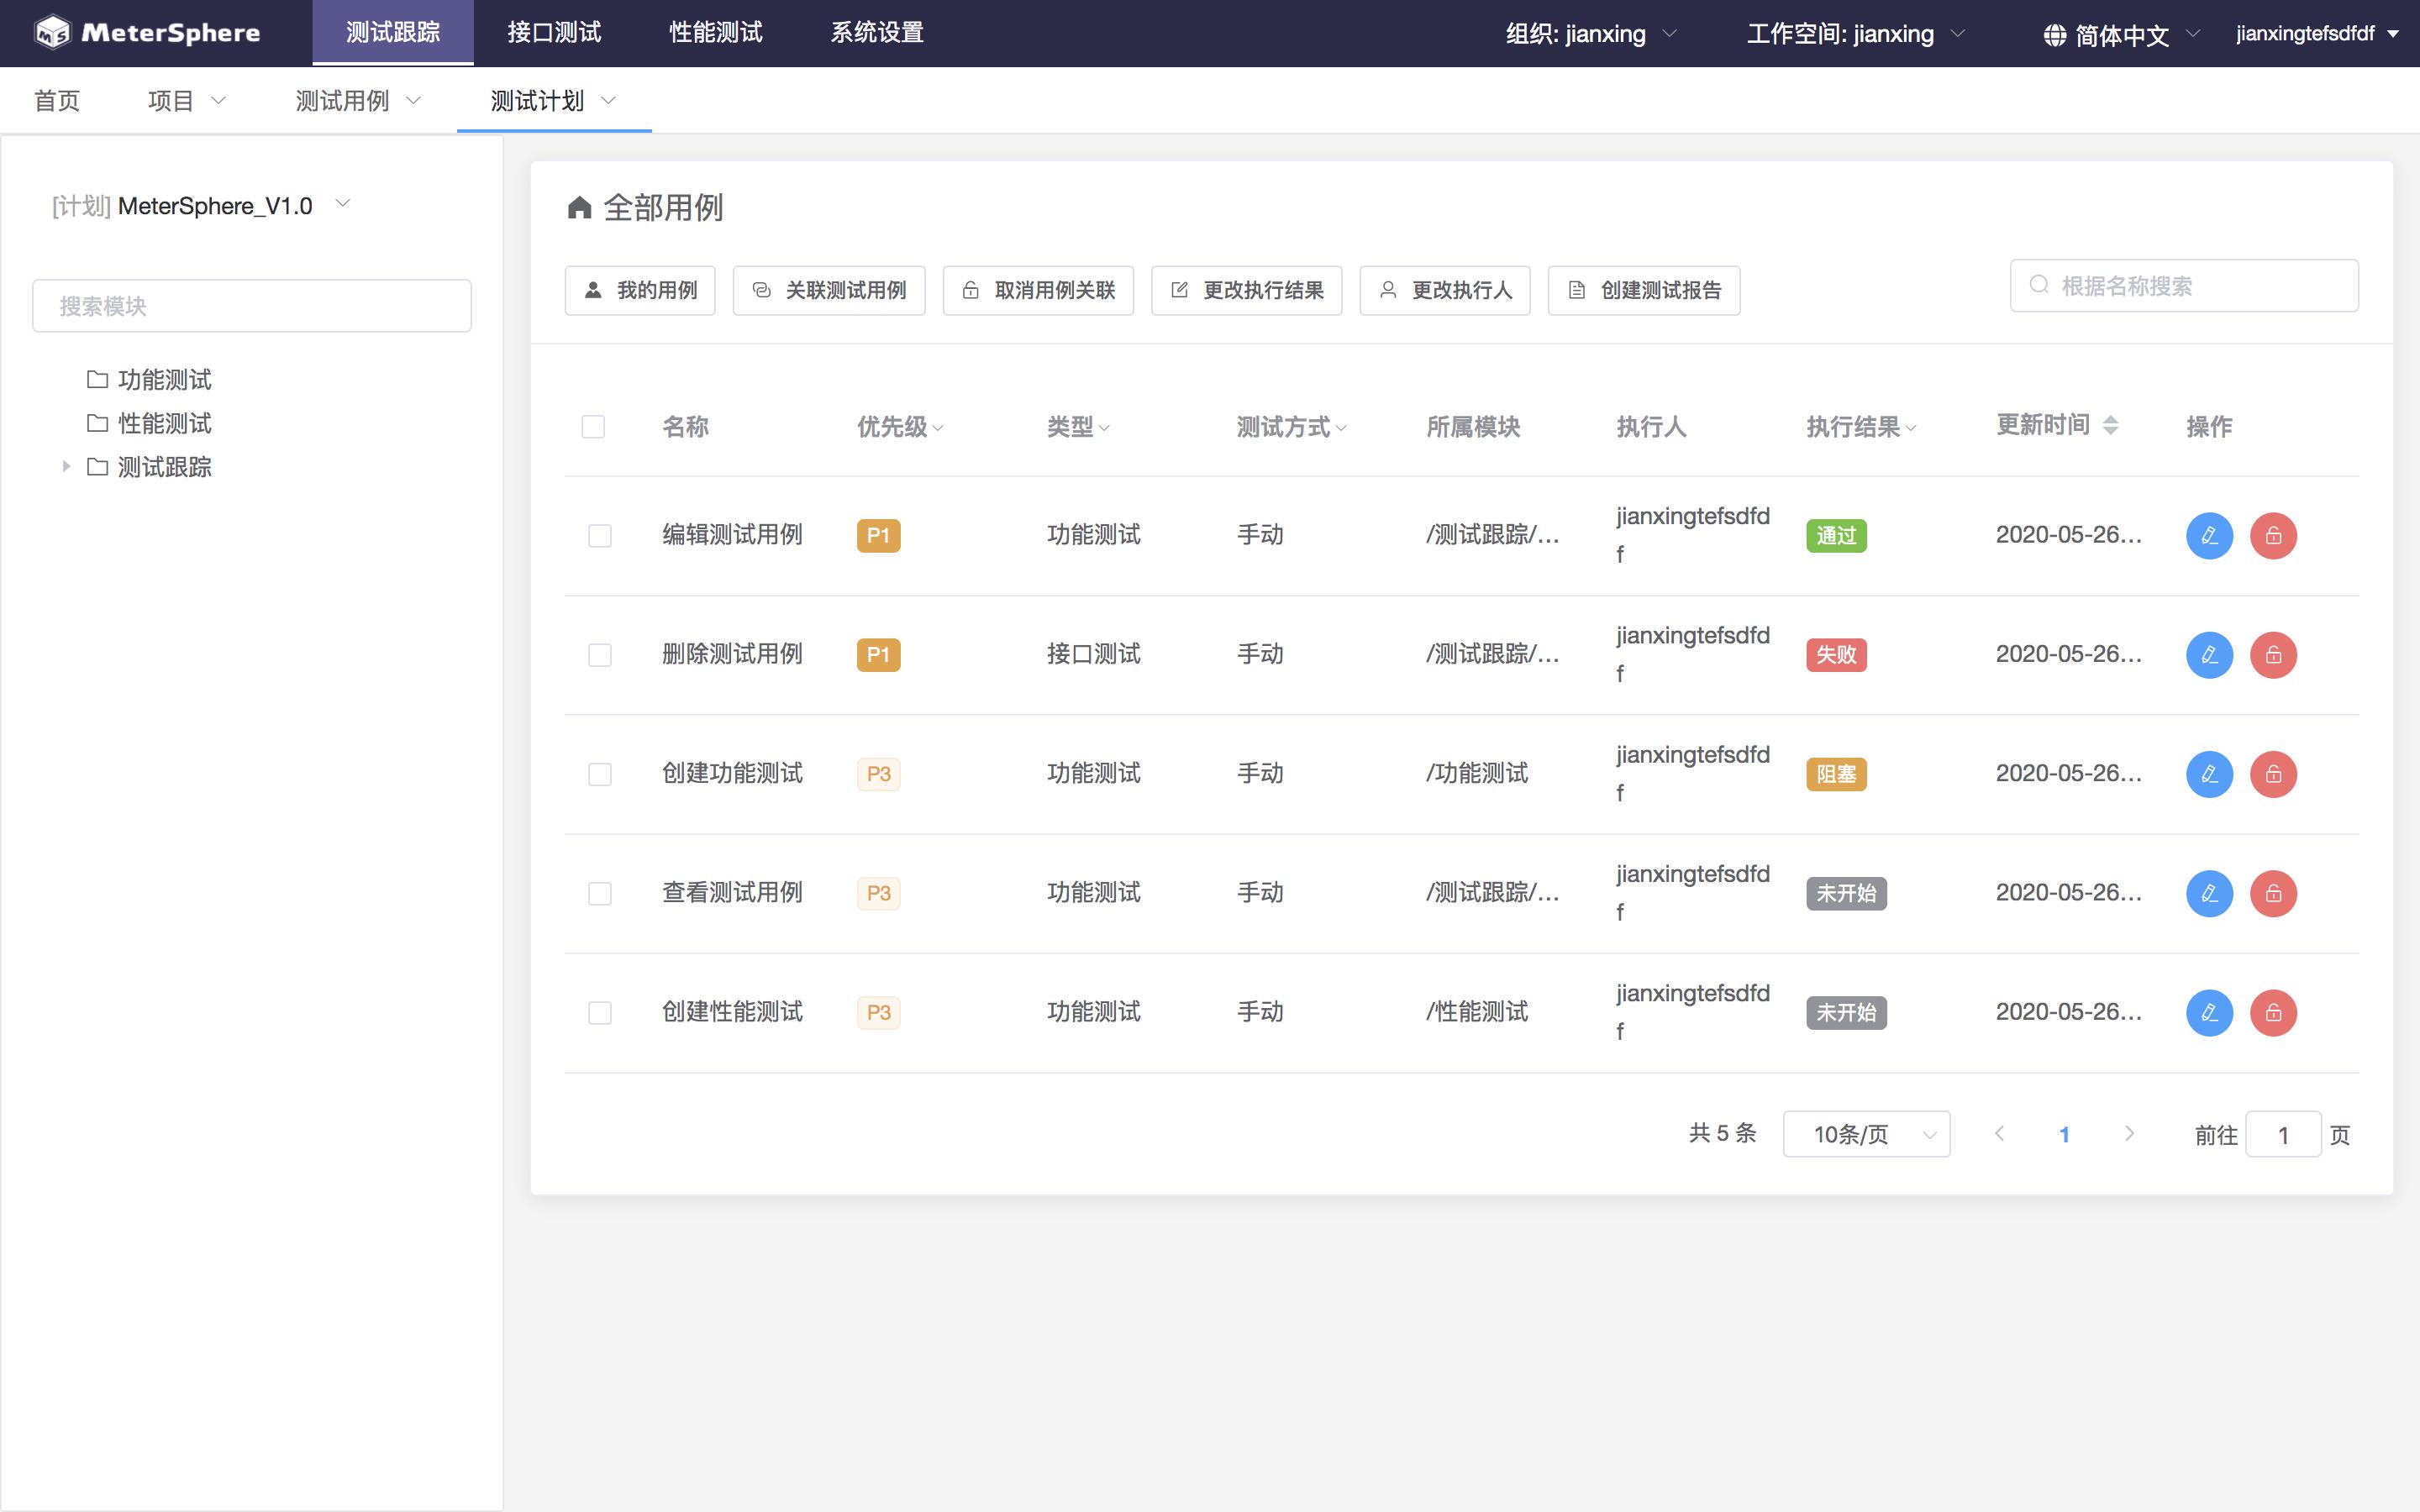
Task: Switch to the 接口测试 top tab
Action: [x=554, y=33]
